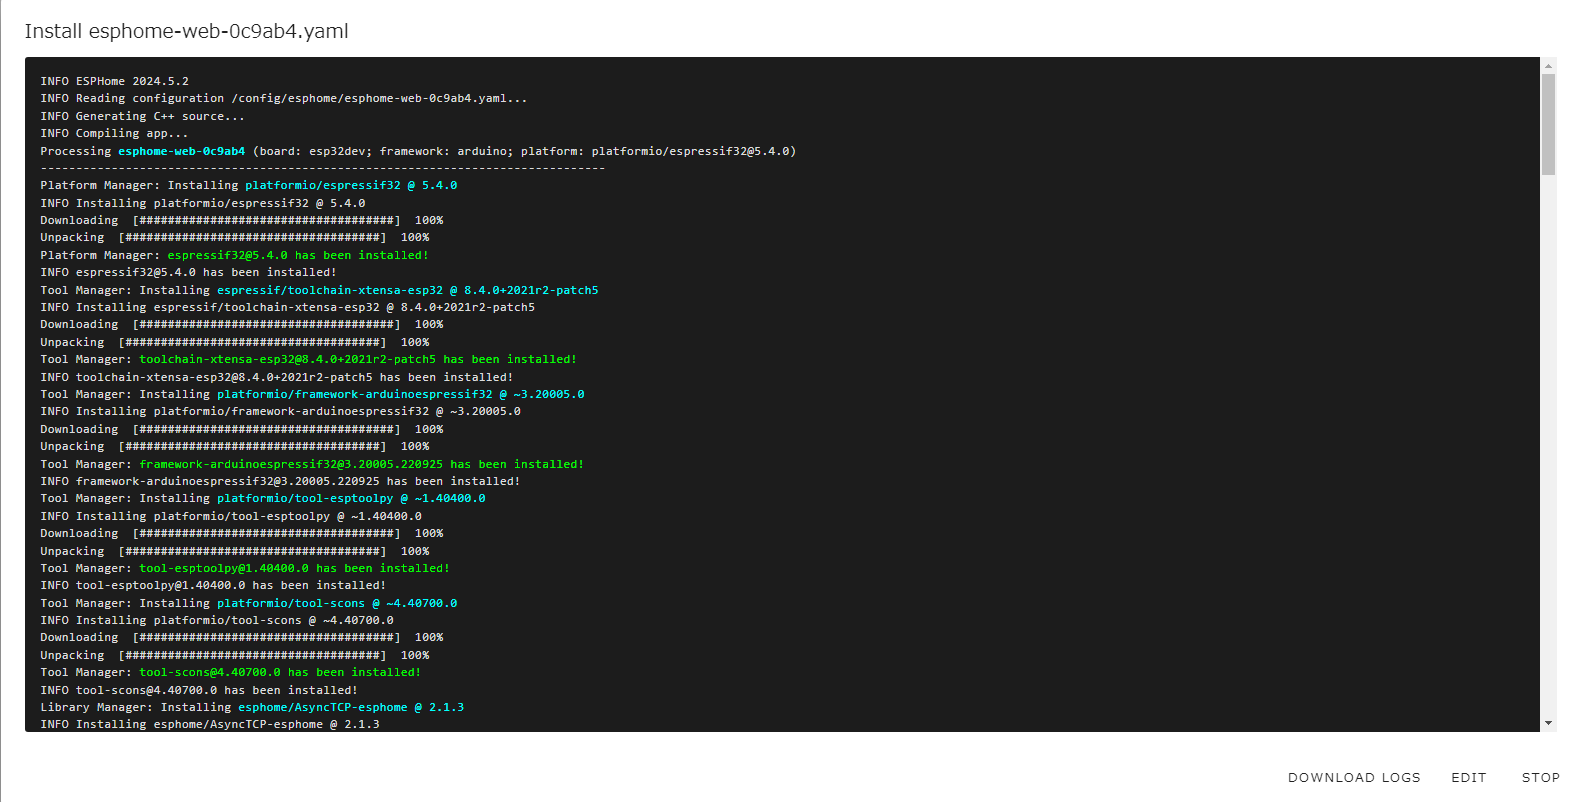The width and height of the screenshot is (1577, 802).
Task: Click green 'tool-esptoolpy@1.40400.0 has been installed!'
Action: (294, 568)
